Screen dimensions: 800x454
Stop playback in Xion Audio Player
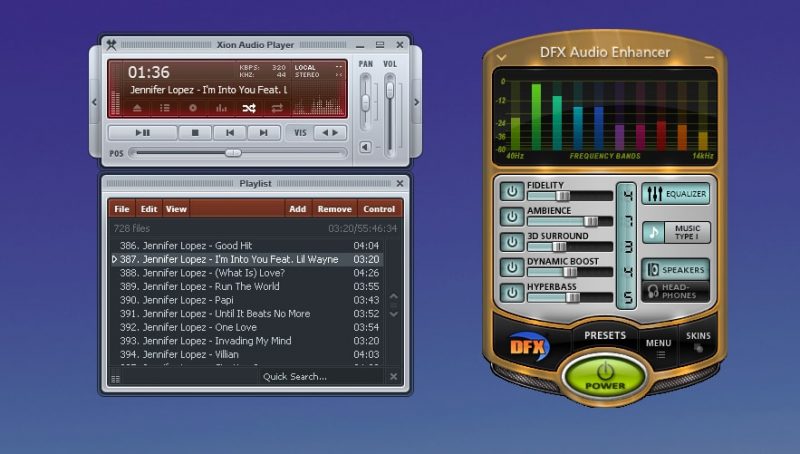tap(194, 133)
